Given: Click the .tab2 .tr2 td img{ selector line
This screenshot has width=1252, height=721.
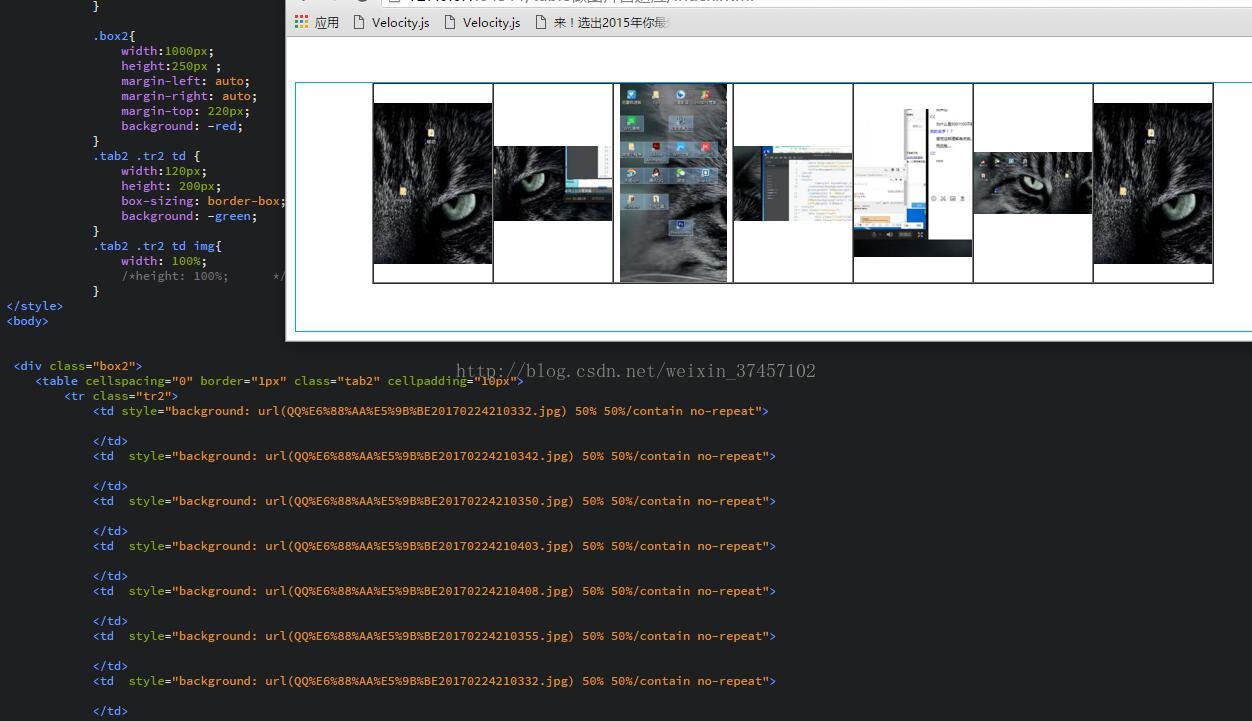Looking at the screenshot, I should click(x=157, y=246).
